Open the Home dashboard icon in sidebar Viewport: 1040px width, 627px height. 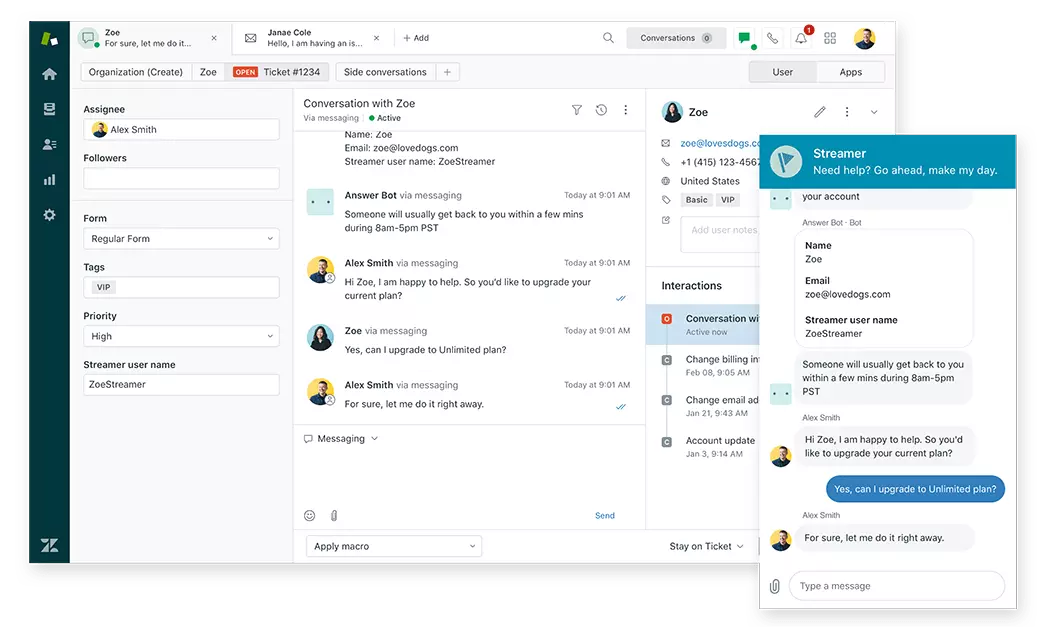(48, 73)
